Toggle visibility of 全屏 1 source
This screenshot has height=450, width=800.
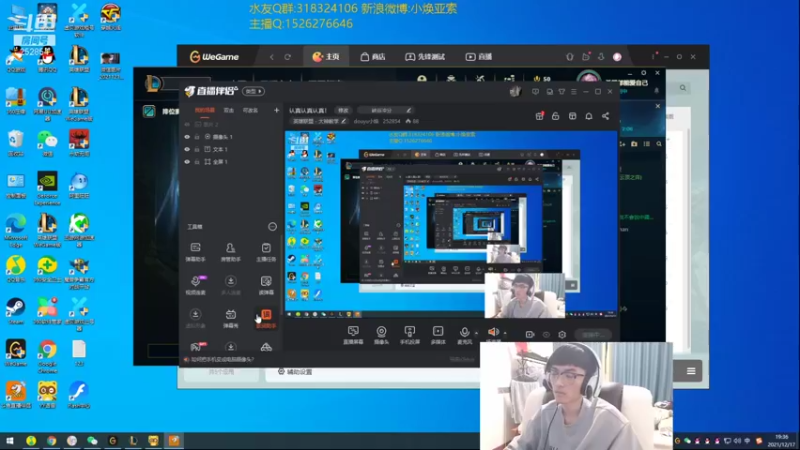coord(187,162)
